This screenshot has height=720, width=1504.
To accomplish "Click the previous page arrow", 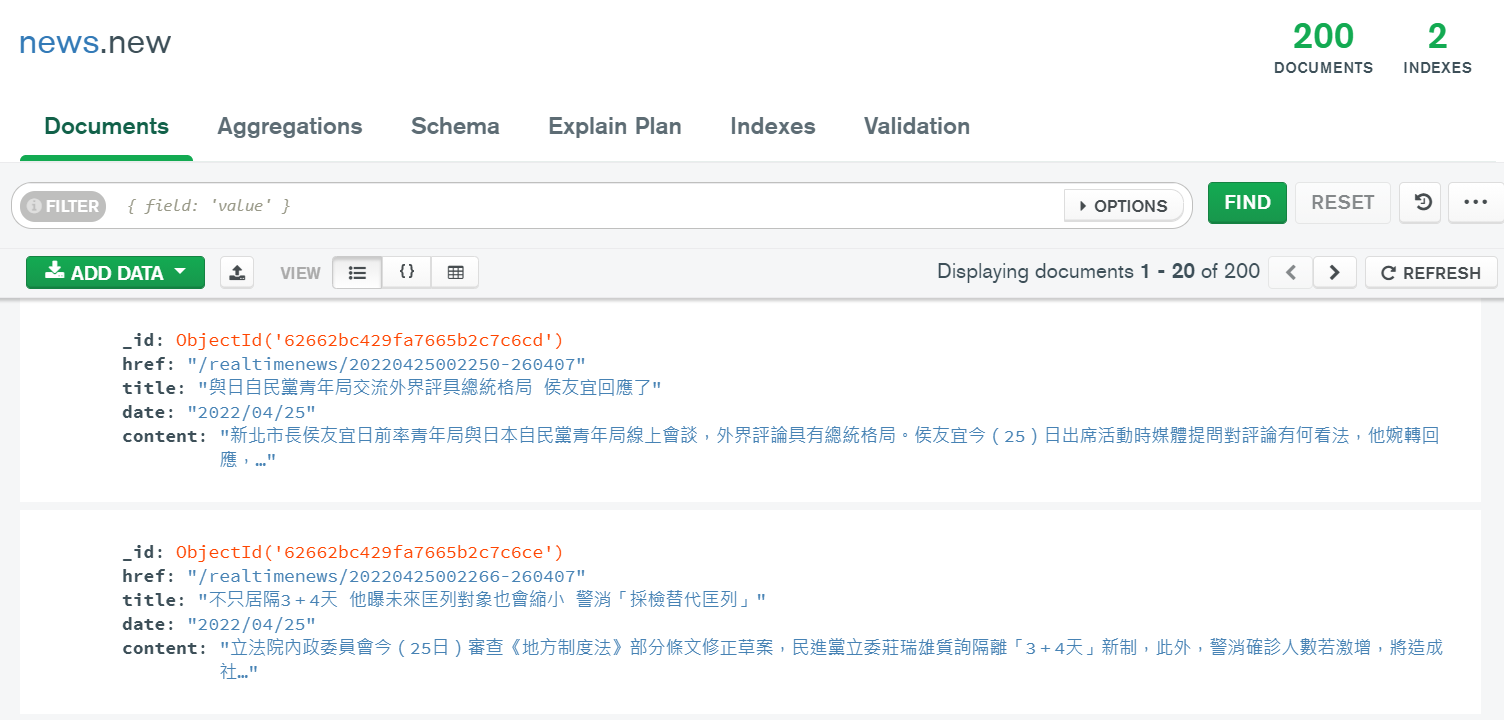I will coord(1290,271).
